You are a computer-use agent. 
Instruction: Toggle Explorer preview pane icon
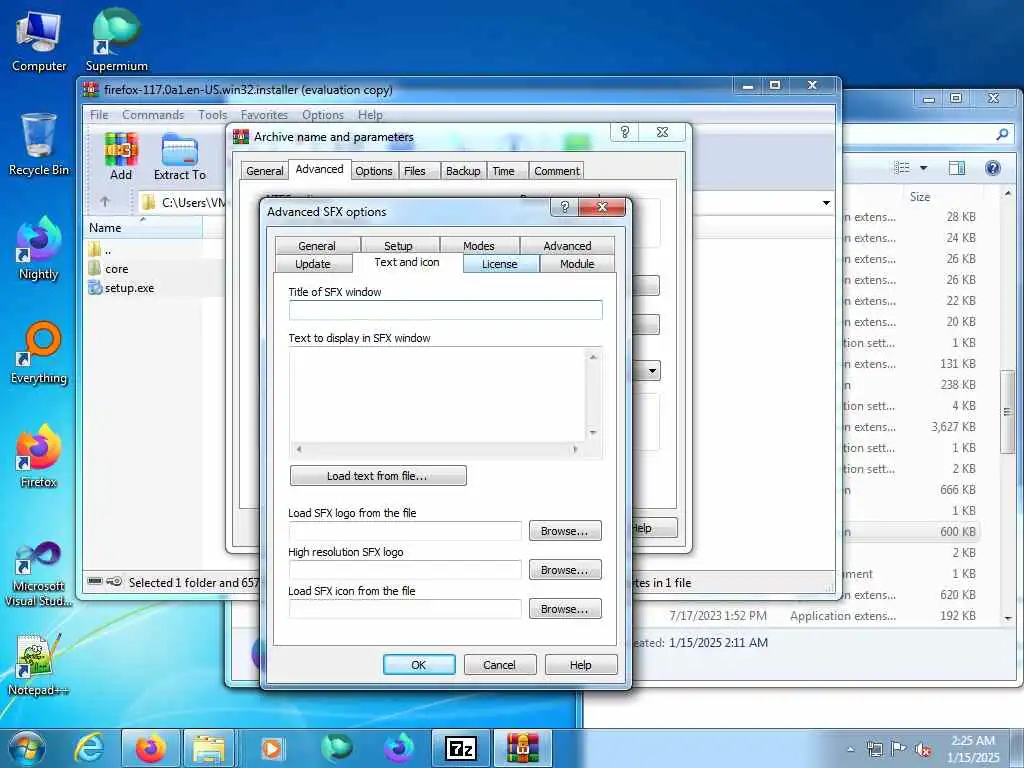pyautogui.click(x=957, y=168)
